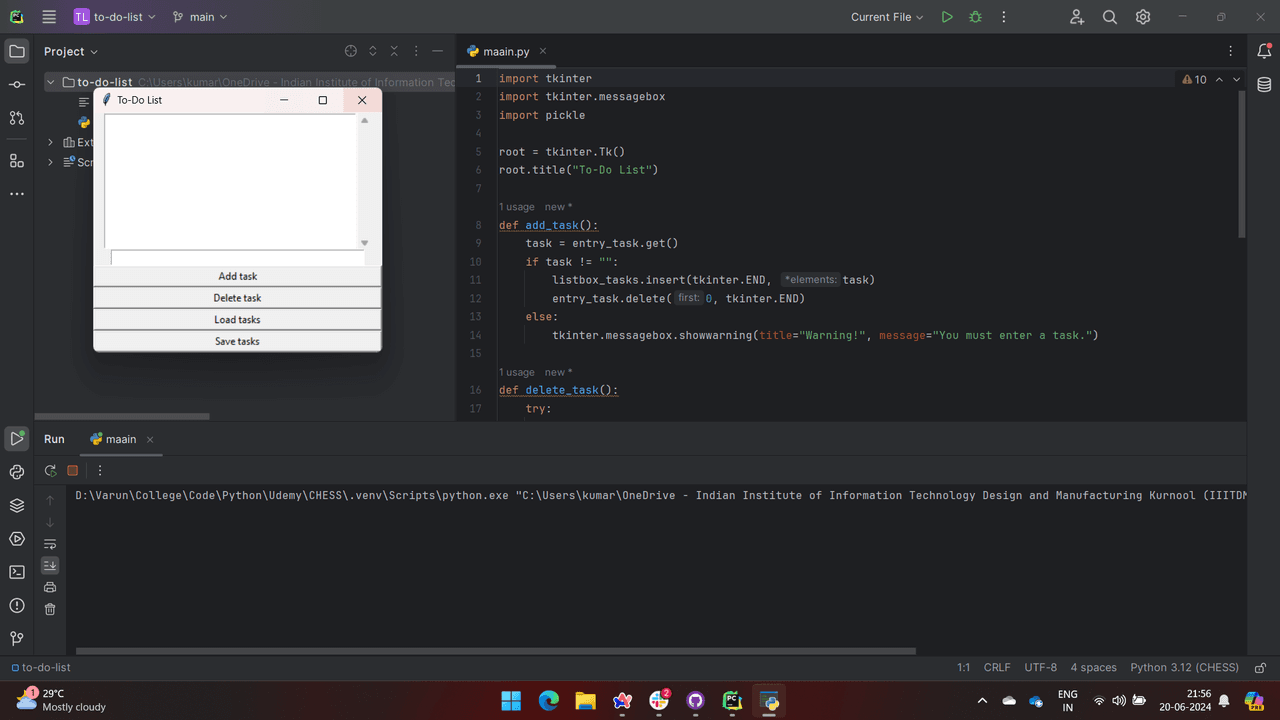Toggle read-only lock in status bar

[x=1260, y=668]
